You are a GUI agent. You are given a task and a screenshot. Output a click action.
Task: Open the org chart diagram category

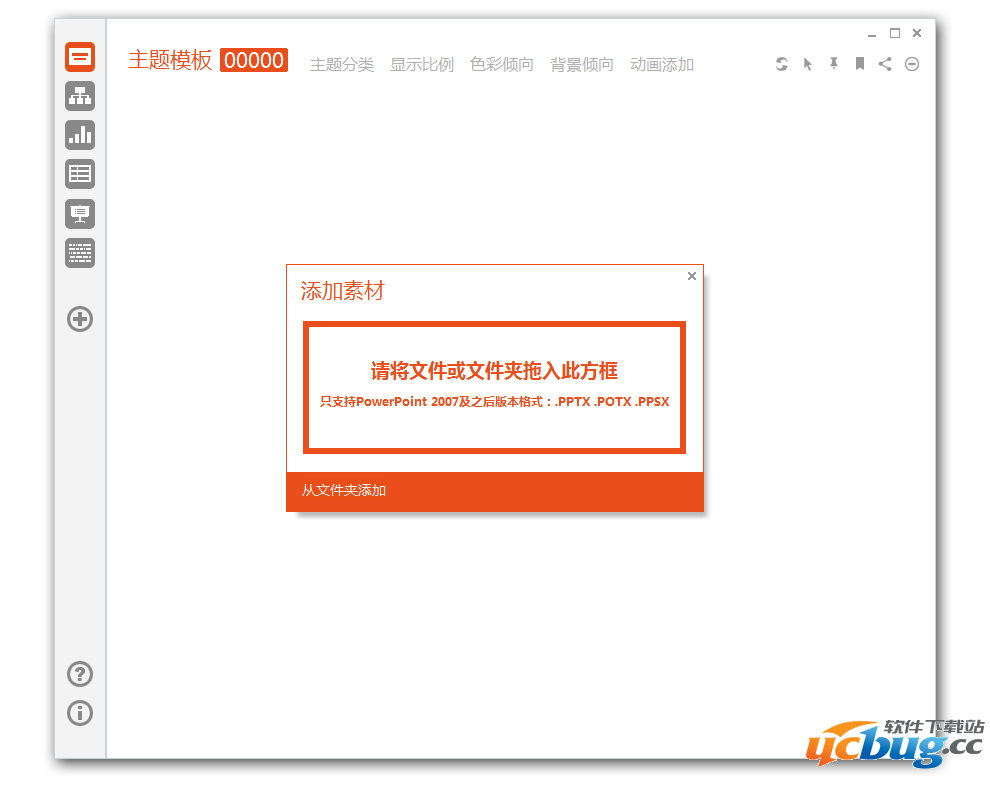(x=80, y=96)
